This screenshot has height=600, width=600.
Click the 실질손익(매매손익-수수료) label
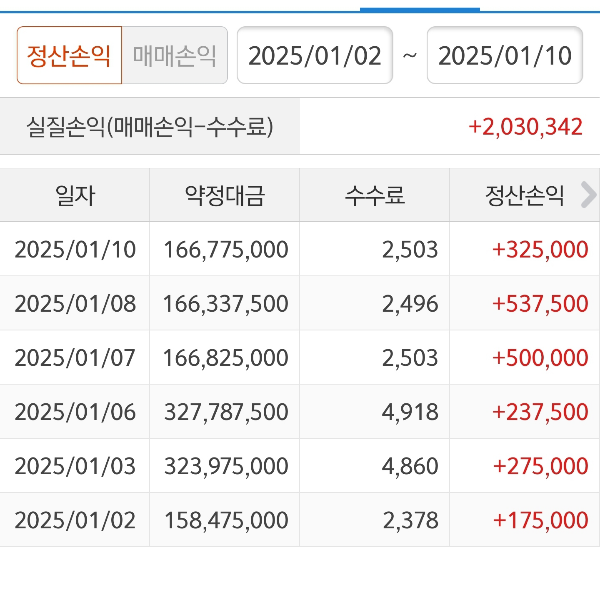click(x=150, y=127)
